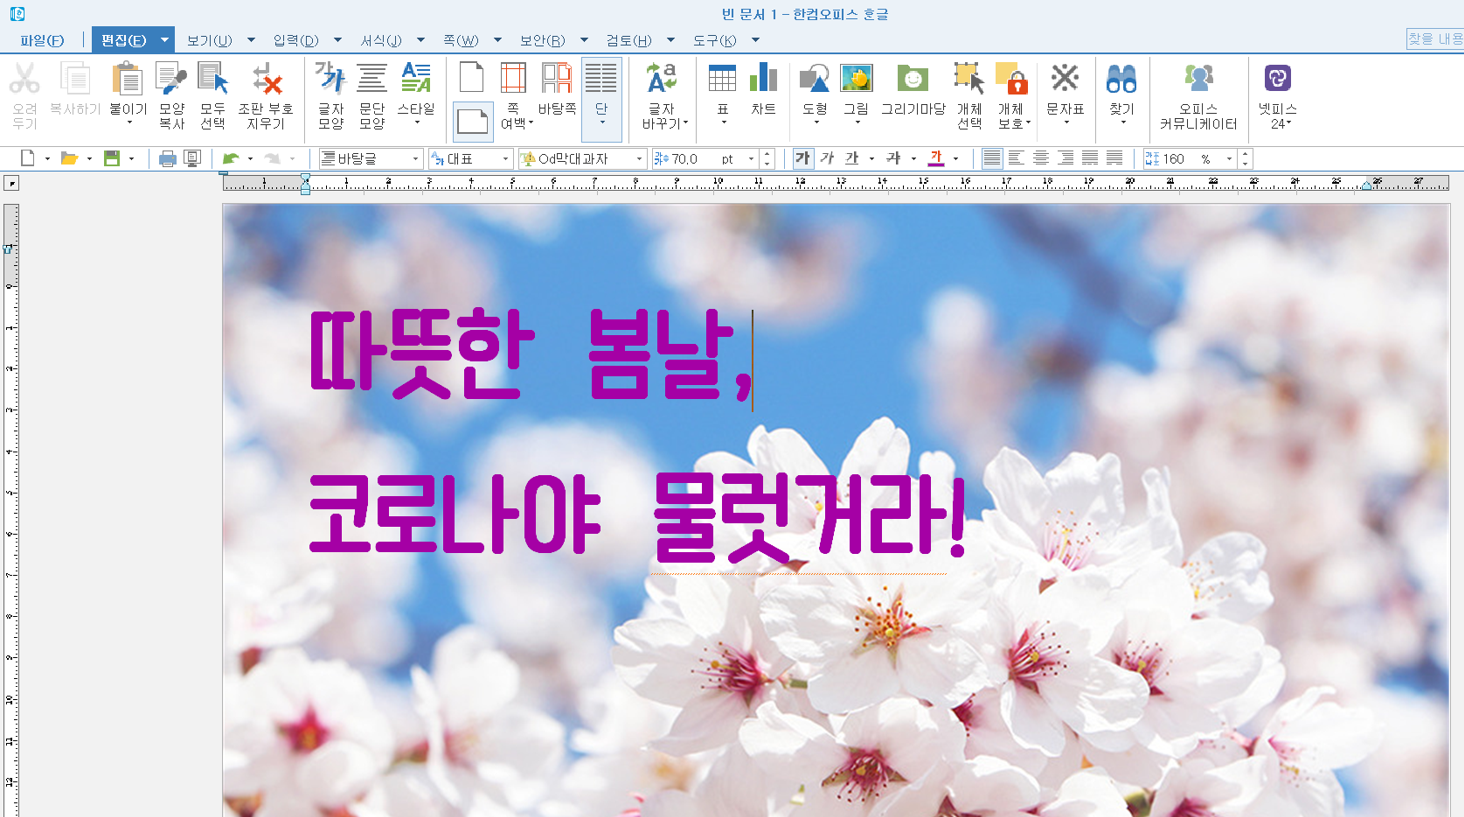Click the 오려두기 (cut) scissors icon
The width and height of the screenshot is (1464, 817).
coord(24,79)
